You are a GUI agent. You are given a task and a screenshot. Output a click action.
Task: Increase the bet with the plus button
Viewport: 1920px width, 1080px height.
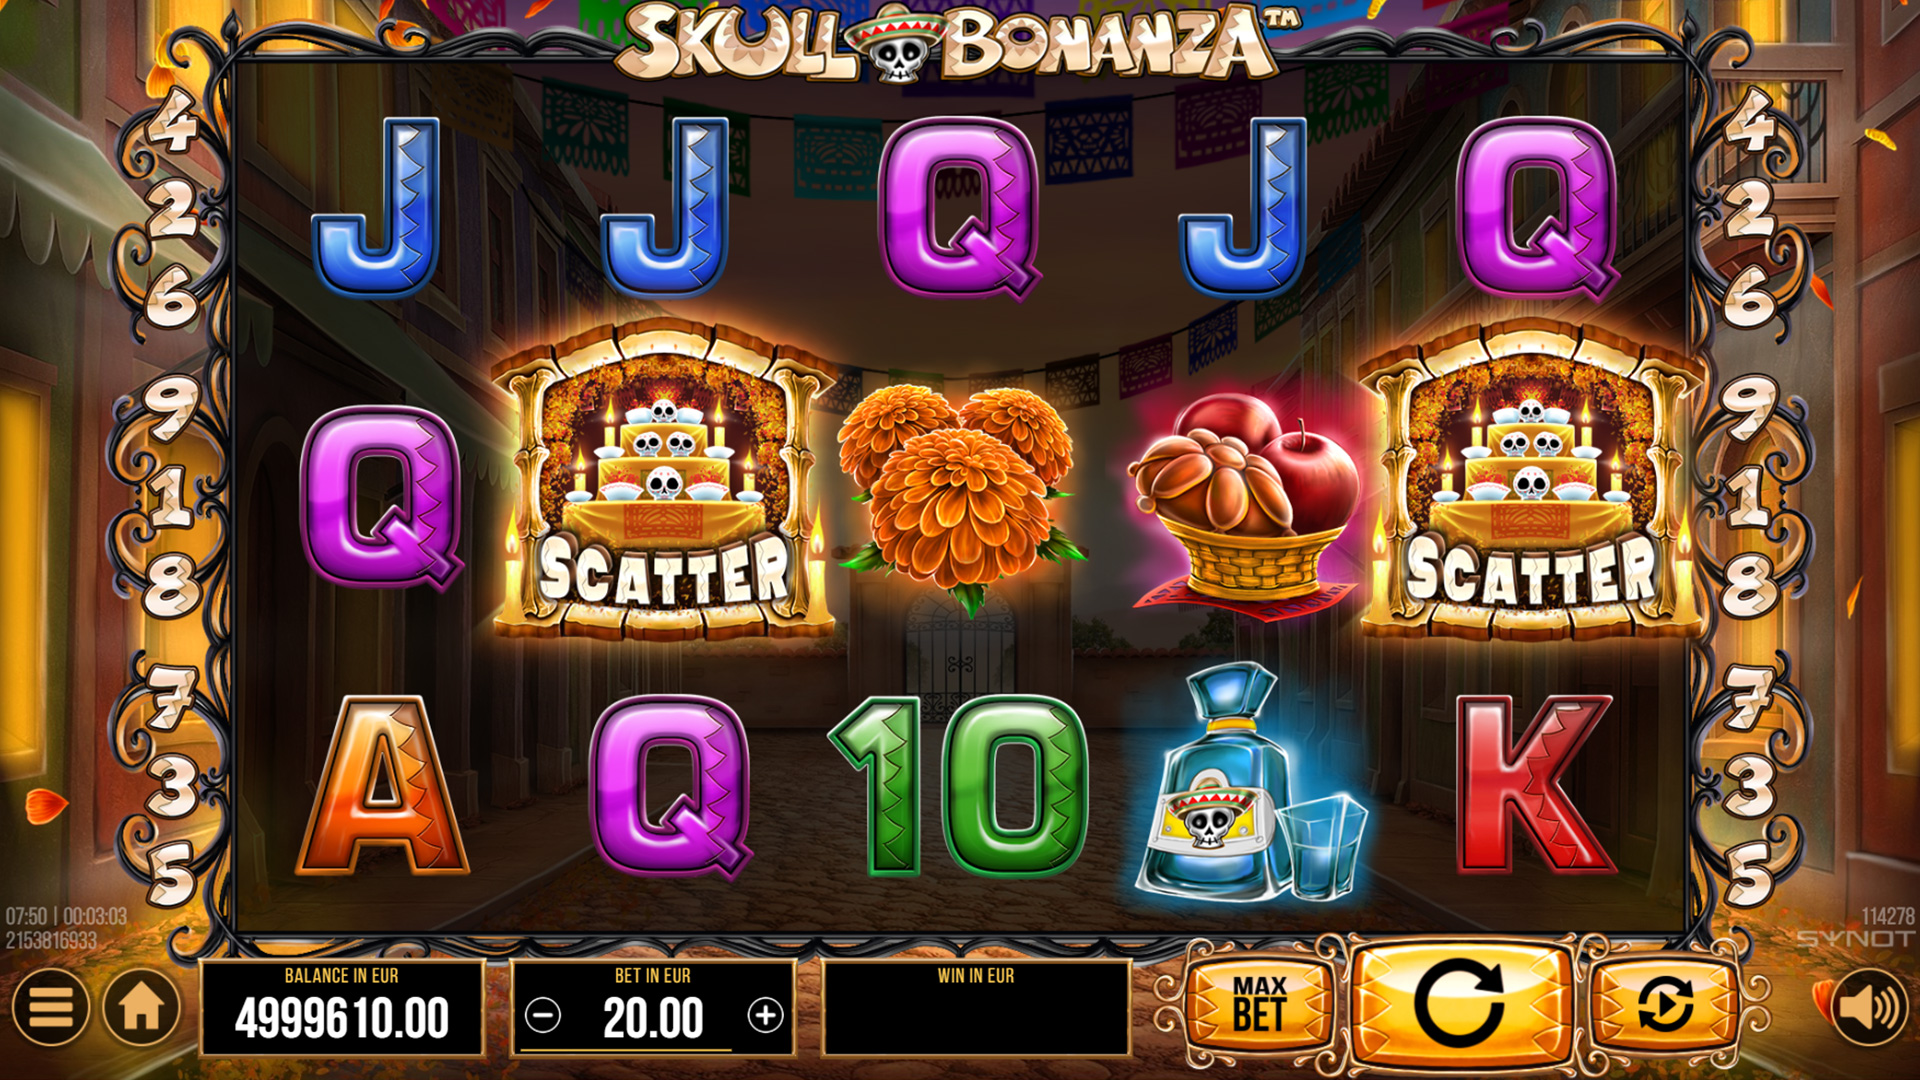[x=765, y=1016]
